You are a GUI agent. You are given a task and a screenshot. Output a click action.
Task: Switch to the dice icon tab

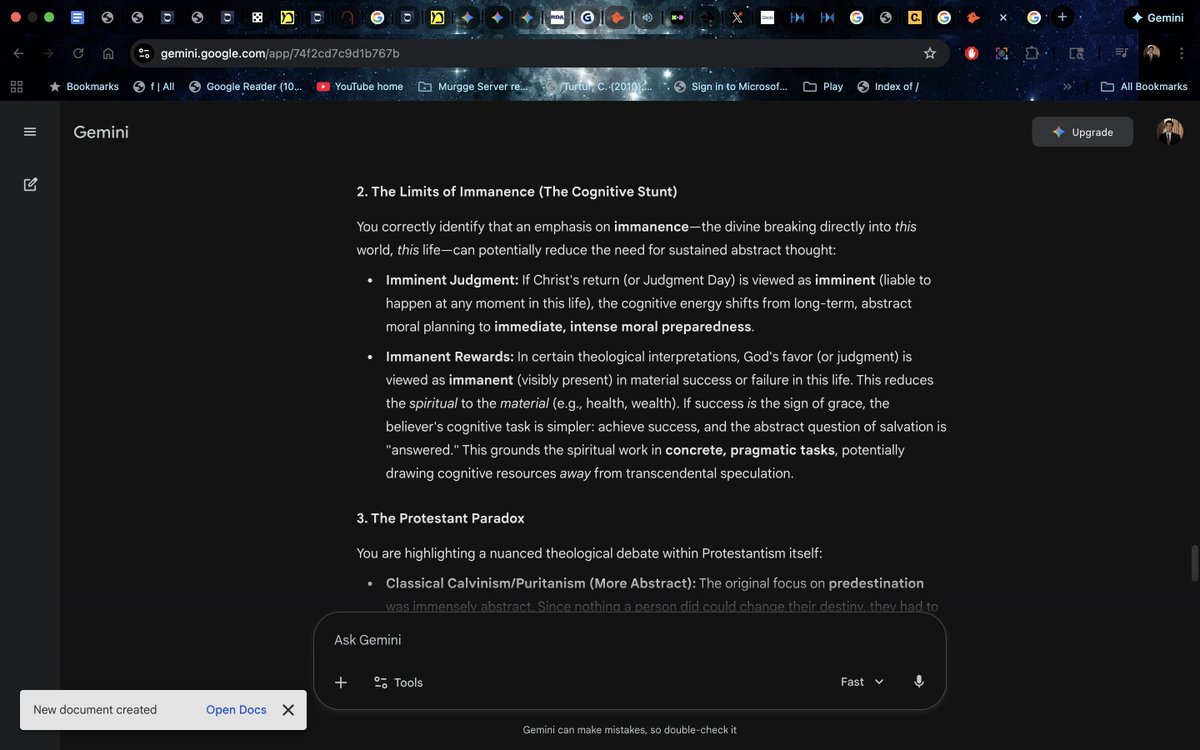point(257,17)
